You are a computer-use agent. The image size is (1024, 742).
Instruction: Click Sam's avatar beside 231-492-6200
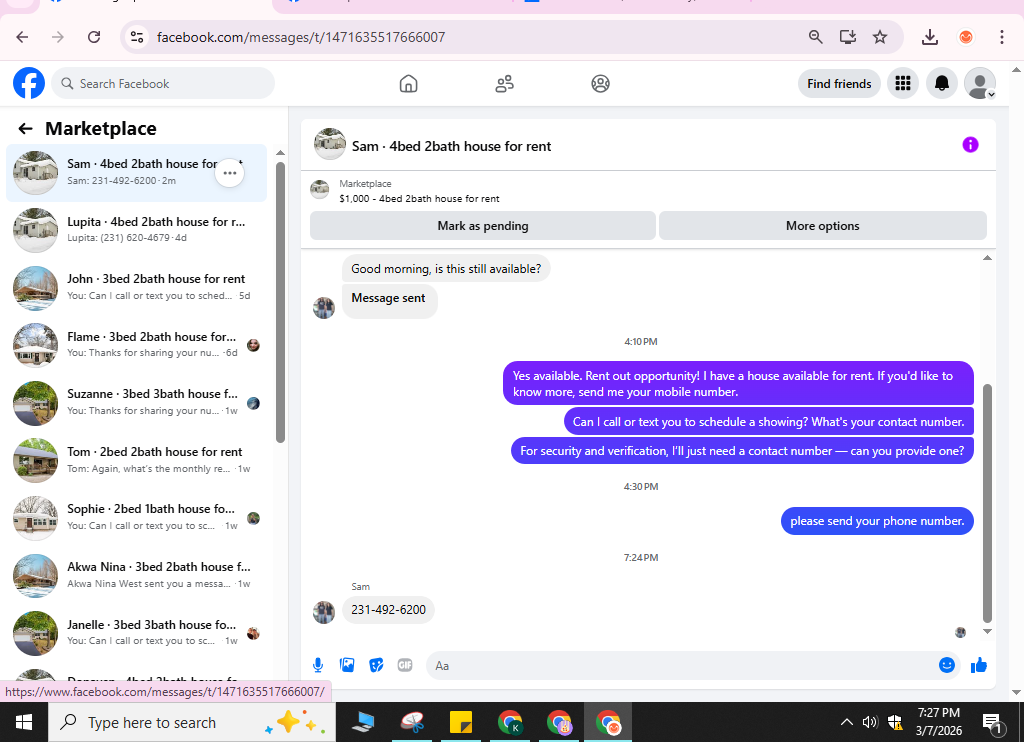click(324, 612)
